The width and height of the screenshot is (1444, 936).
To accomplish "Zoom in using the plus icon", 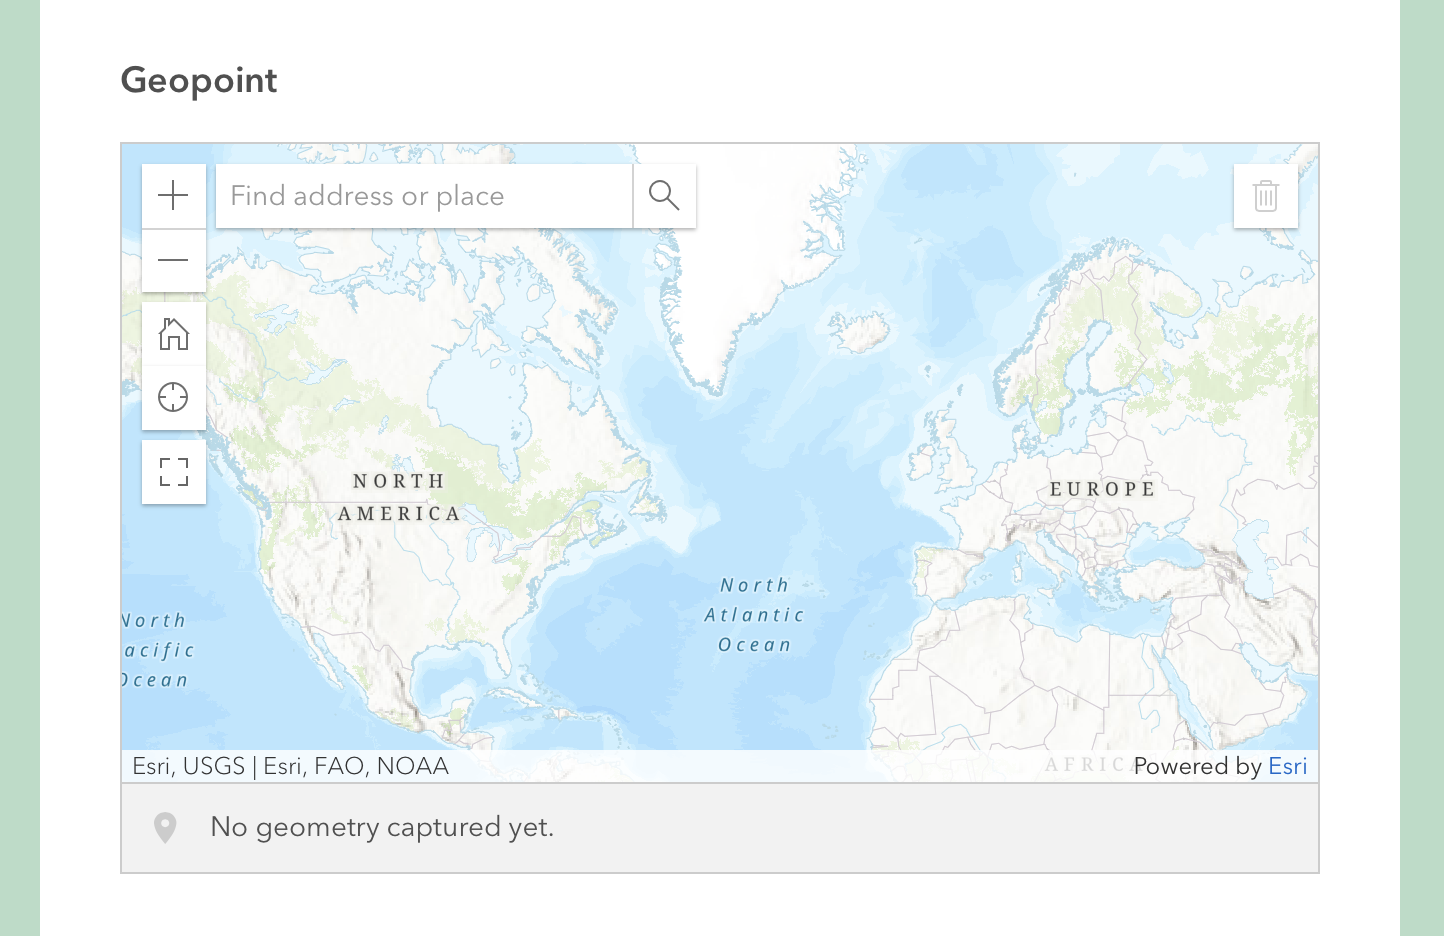I will (174, 195).
